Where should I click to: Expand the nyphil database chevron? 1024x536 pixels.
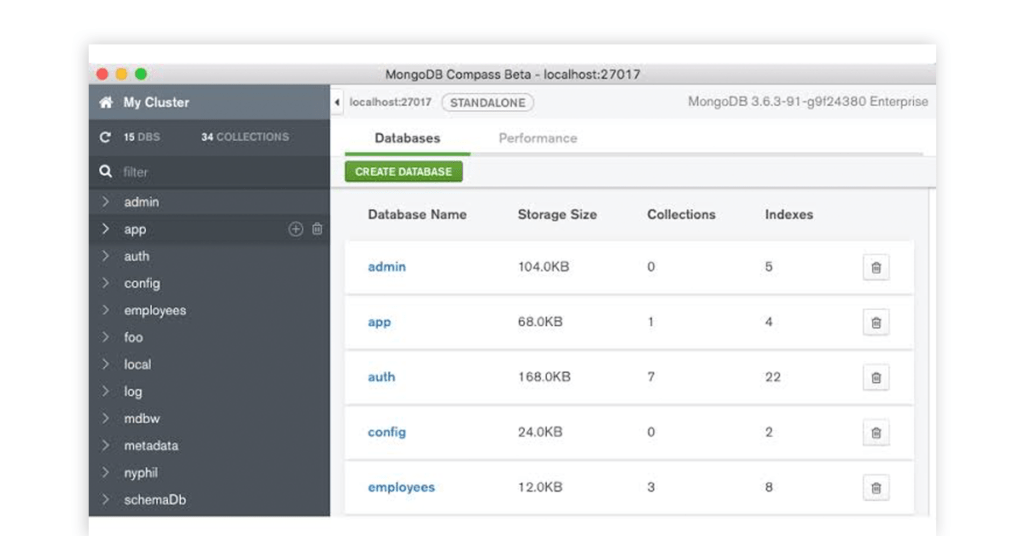[x=106, y=472]
